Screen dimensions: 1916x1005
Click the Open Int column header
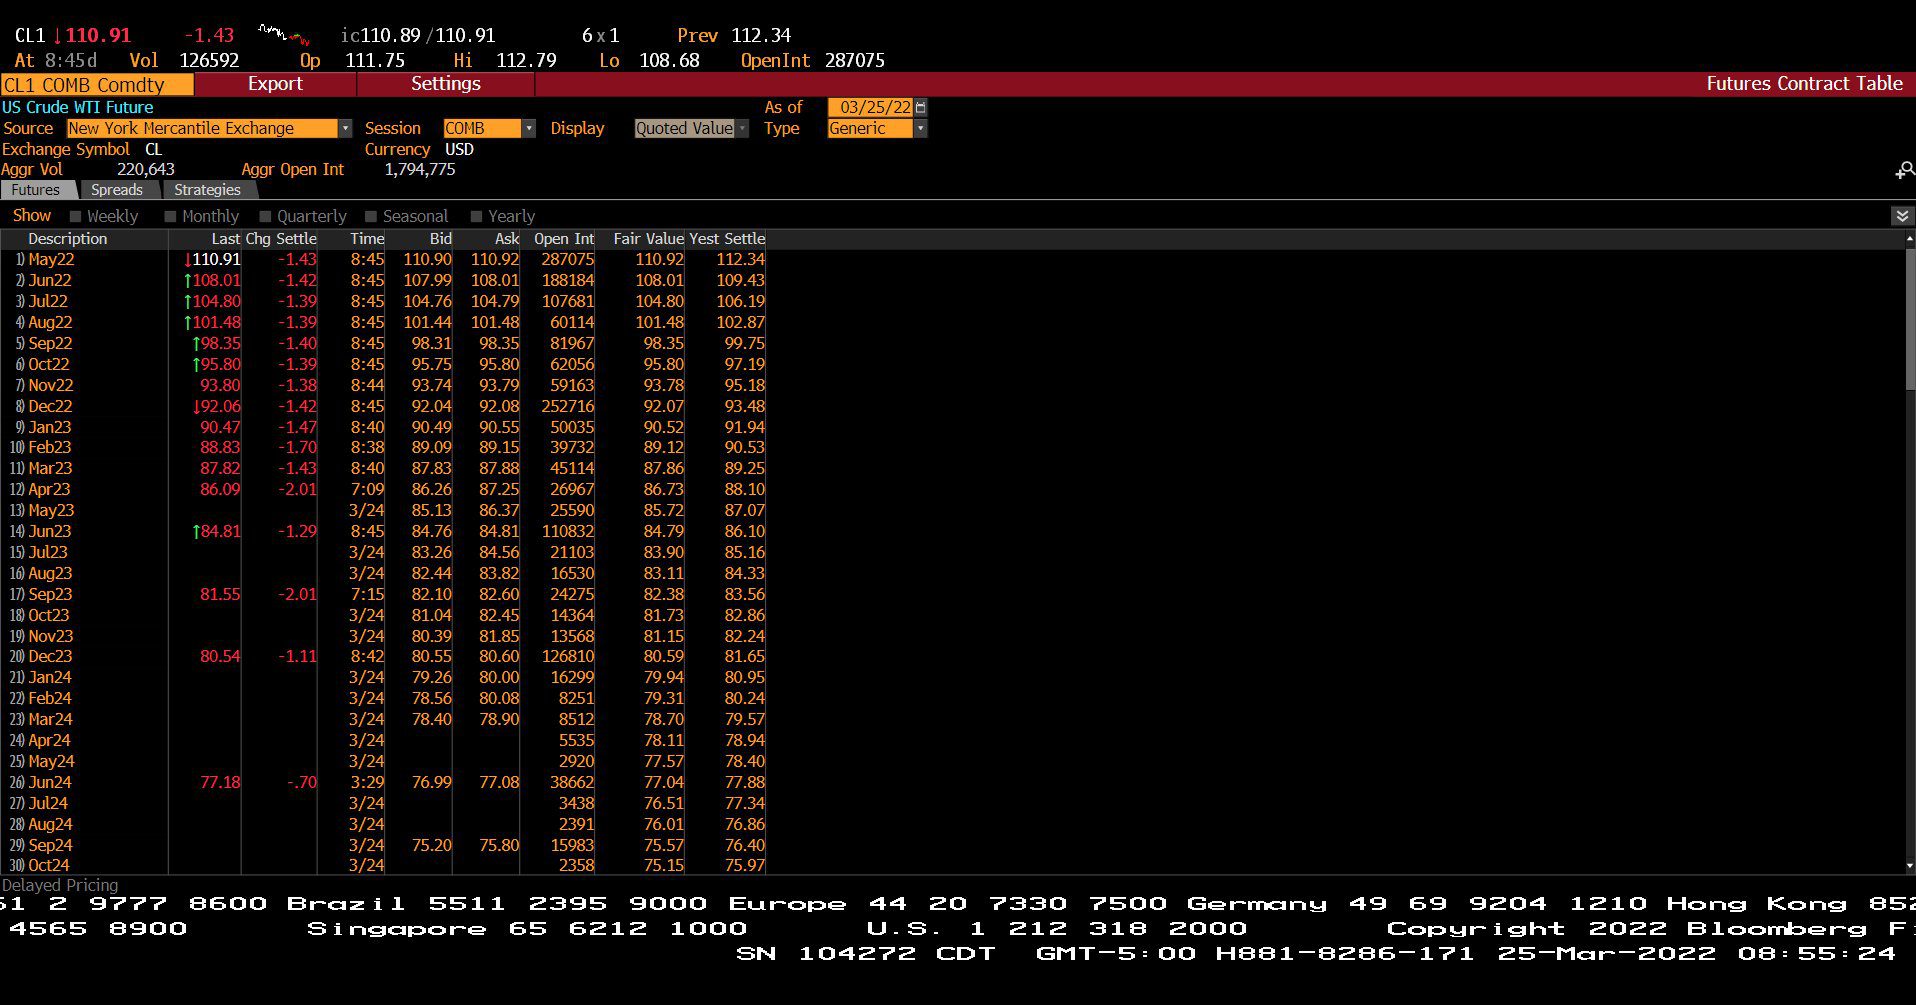(563, 239)
